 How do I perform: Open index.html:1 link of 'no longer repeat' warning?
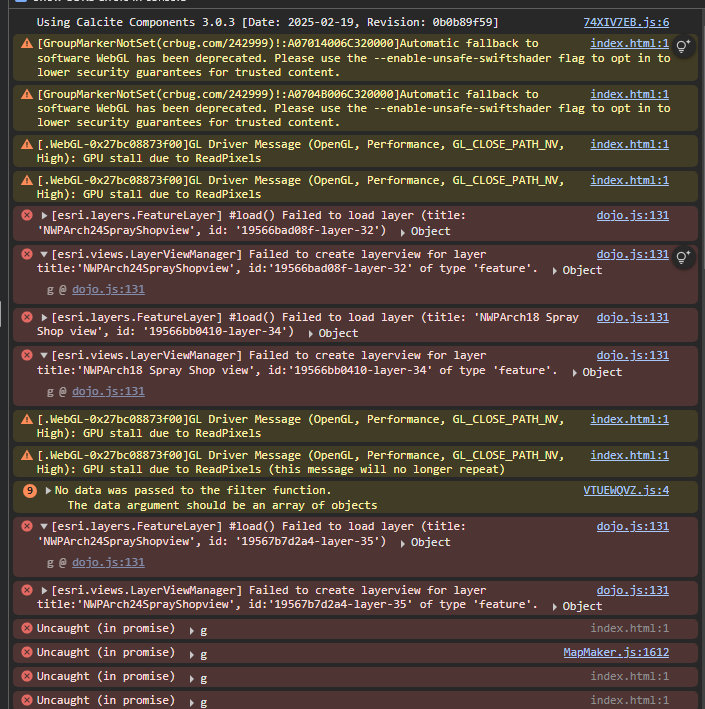[629, 455]
